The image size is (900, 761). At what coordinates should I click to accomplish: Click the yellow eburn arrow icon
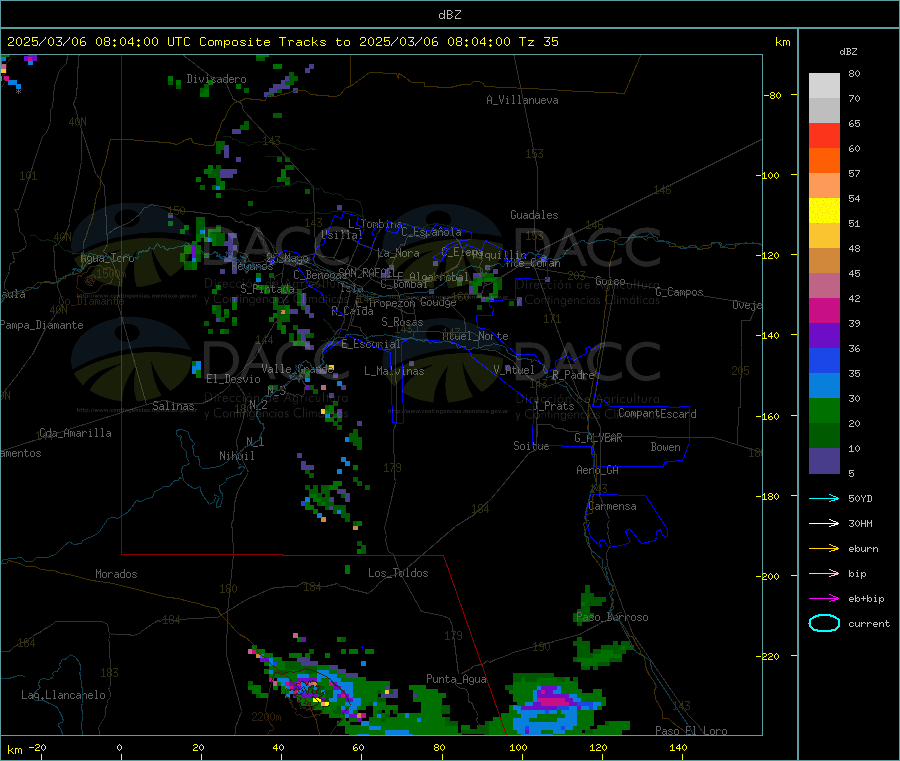click(824, 549)
